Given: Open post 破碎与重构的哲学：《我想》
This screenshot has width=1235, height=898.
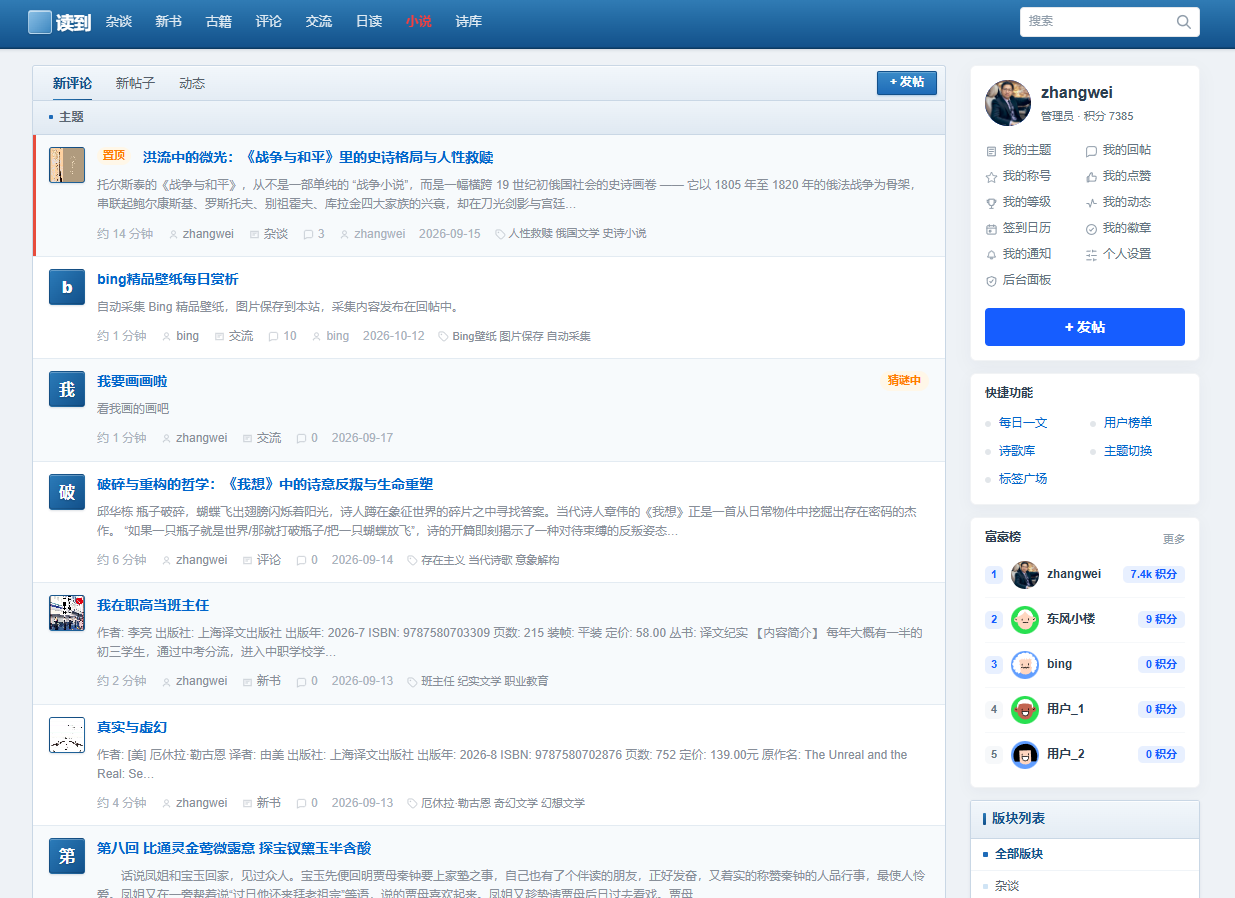Looking at the screenshot, I should click(265, 484).
